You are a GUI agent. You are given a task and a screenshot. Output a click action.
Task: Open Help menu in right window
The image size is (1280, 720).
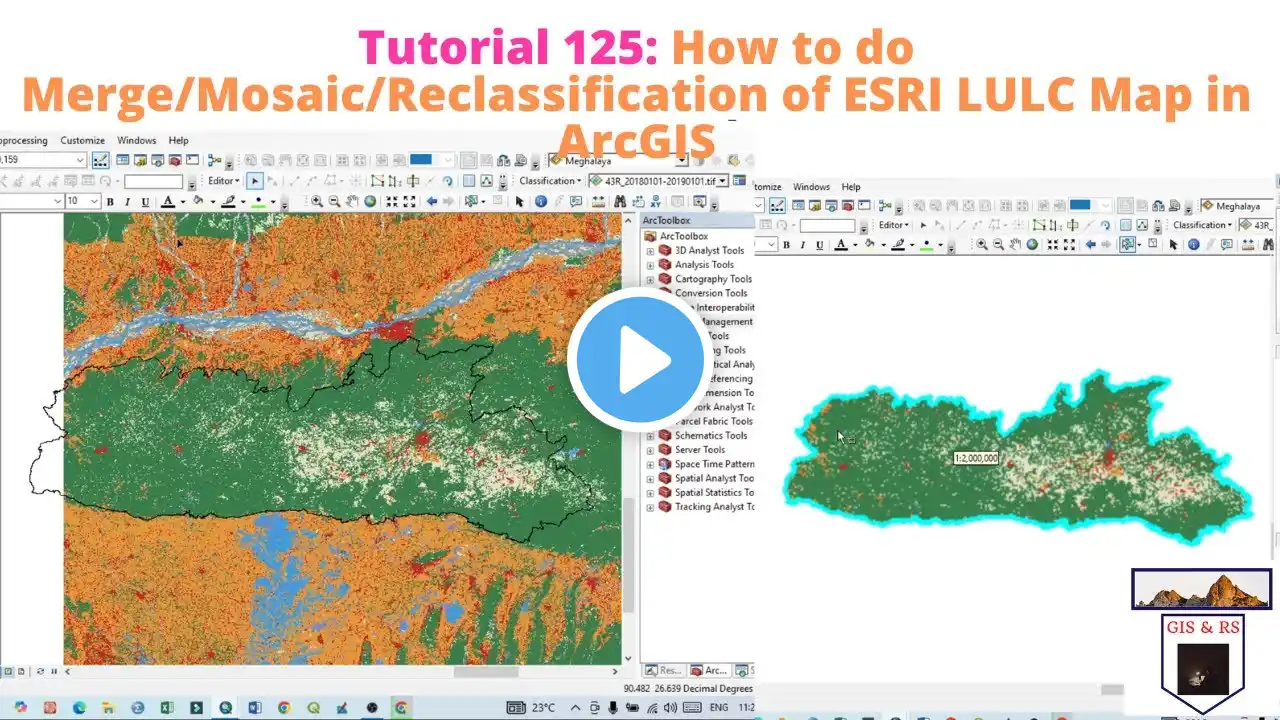pyautogui.click(x=851, y=187)
